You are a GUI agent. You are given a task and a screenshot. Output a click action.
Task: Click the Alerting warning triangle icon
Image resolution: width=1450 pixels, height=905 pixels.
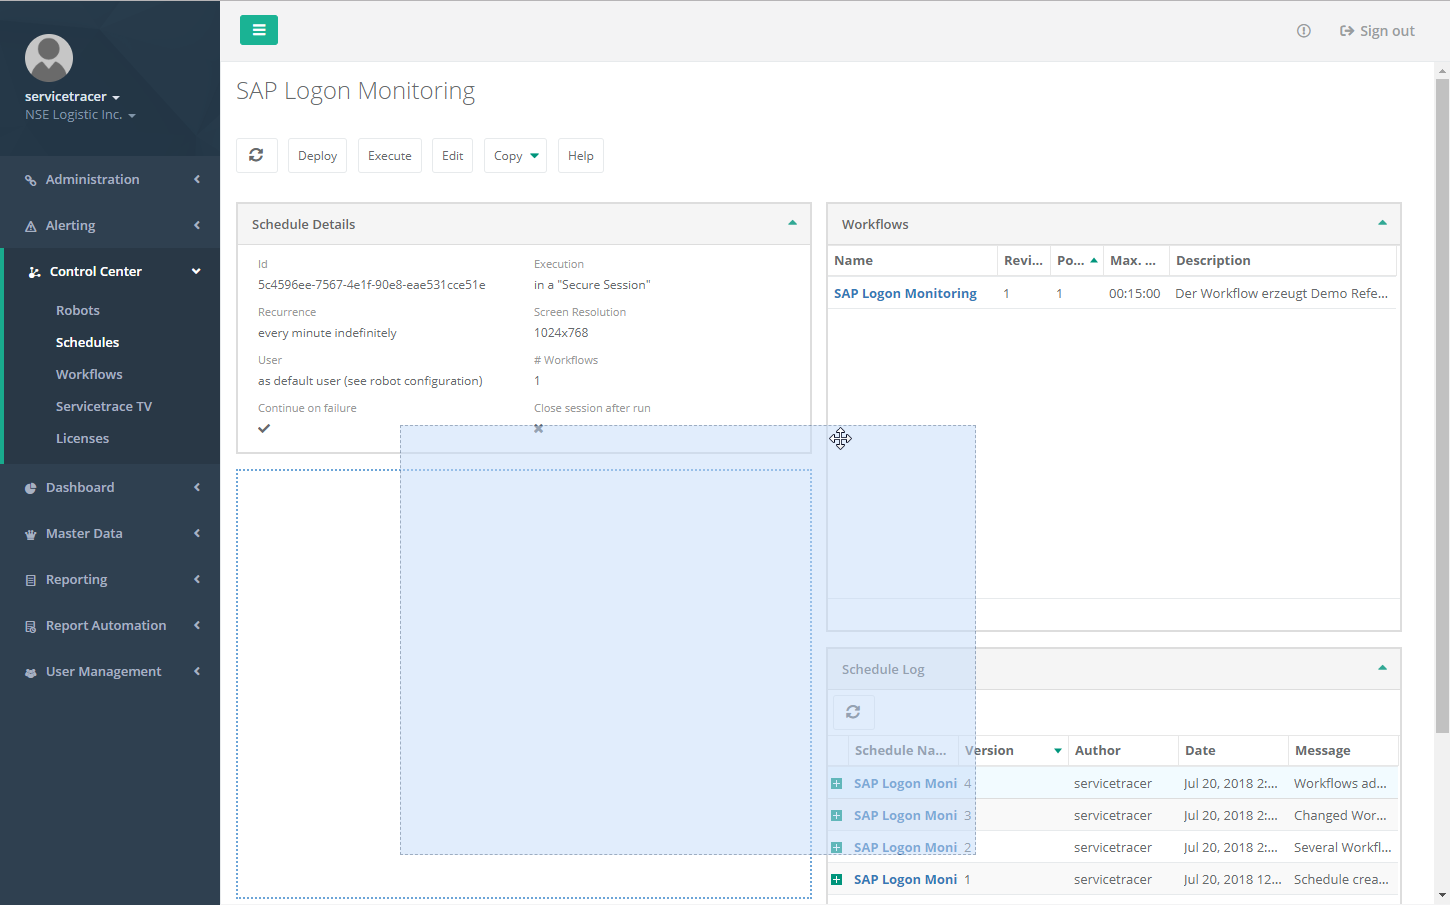(31, 226)
